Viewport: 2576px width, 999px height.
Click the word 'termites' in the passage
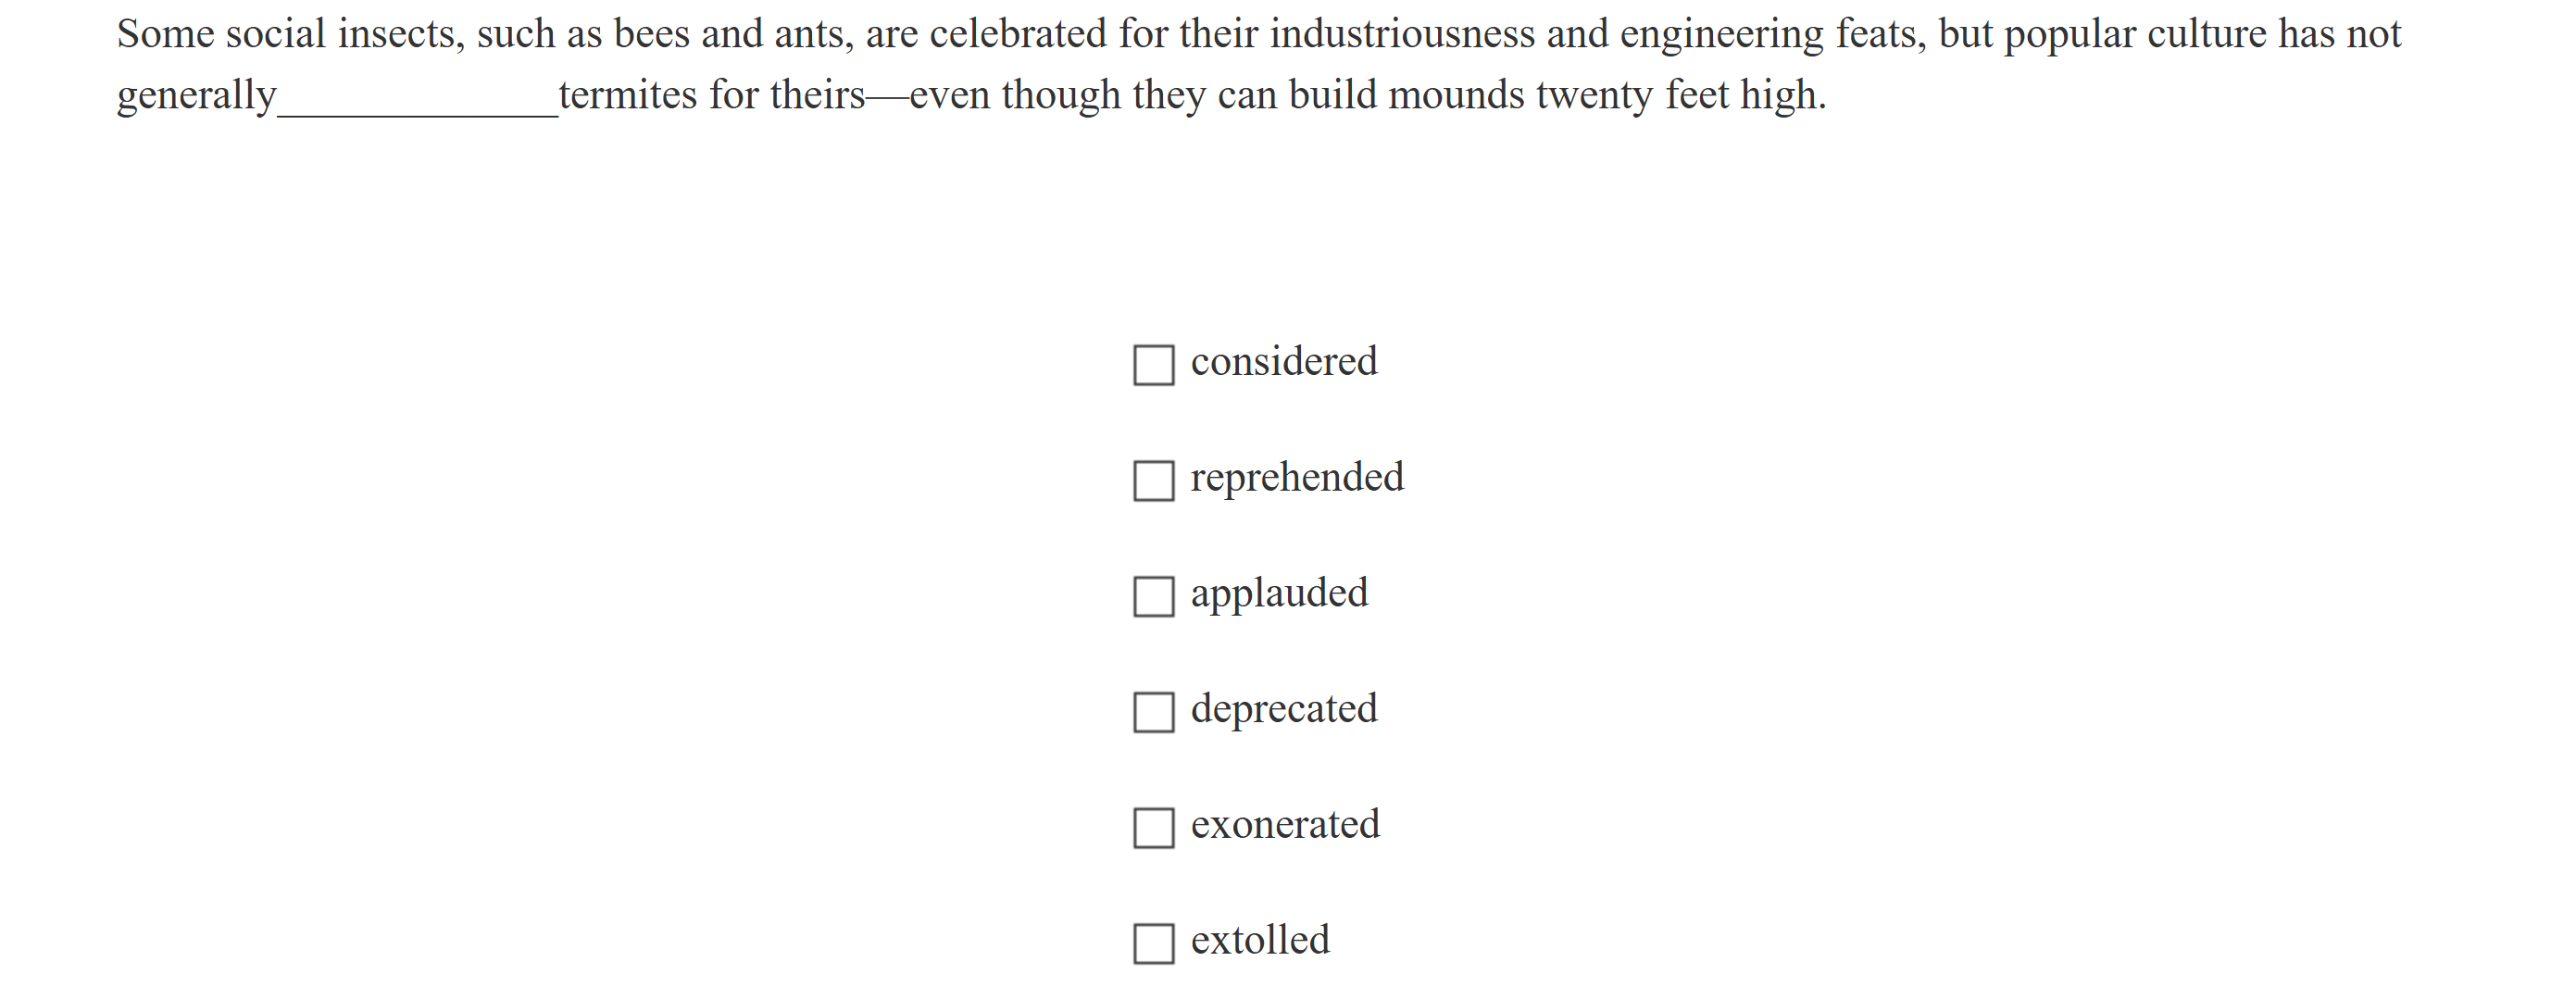626,95
